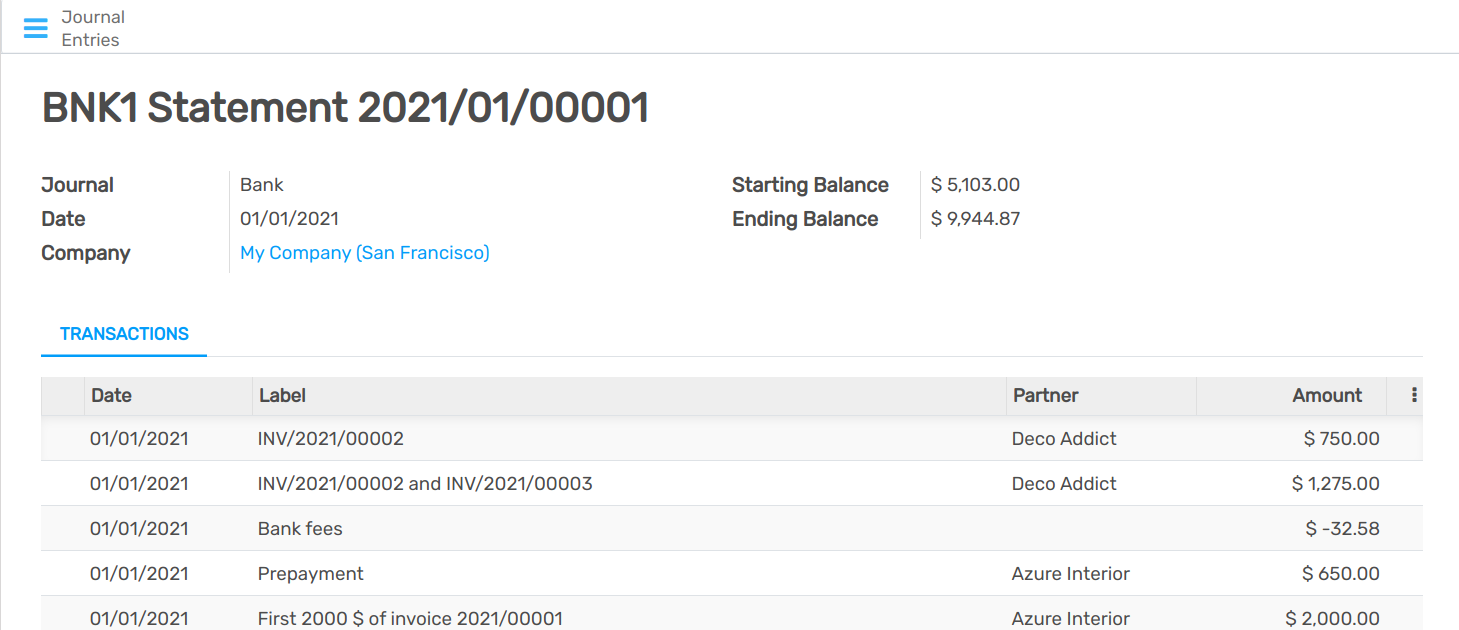
Task: Click the Ending Balance value $ 9,944.87
Action: (975, 219)
